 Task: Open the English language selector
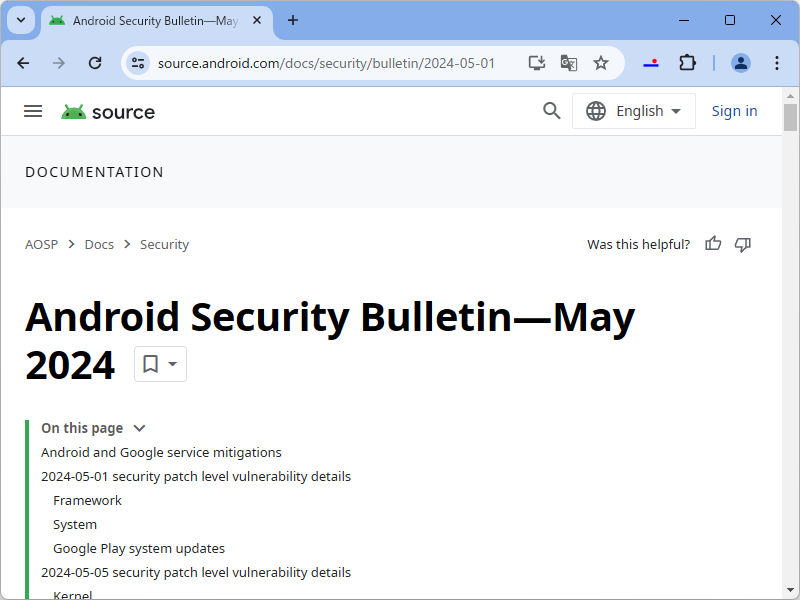[x=634, y=111]
